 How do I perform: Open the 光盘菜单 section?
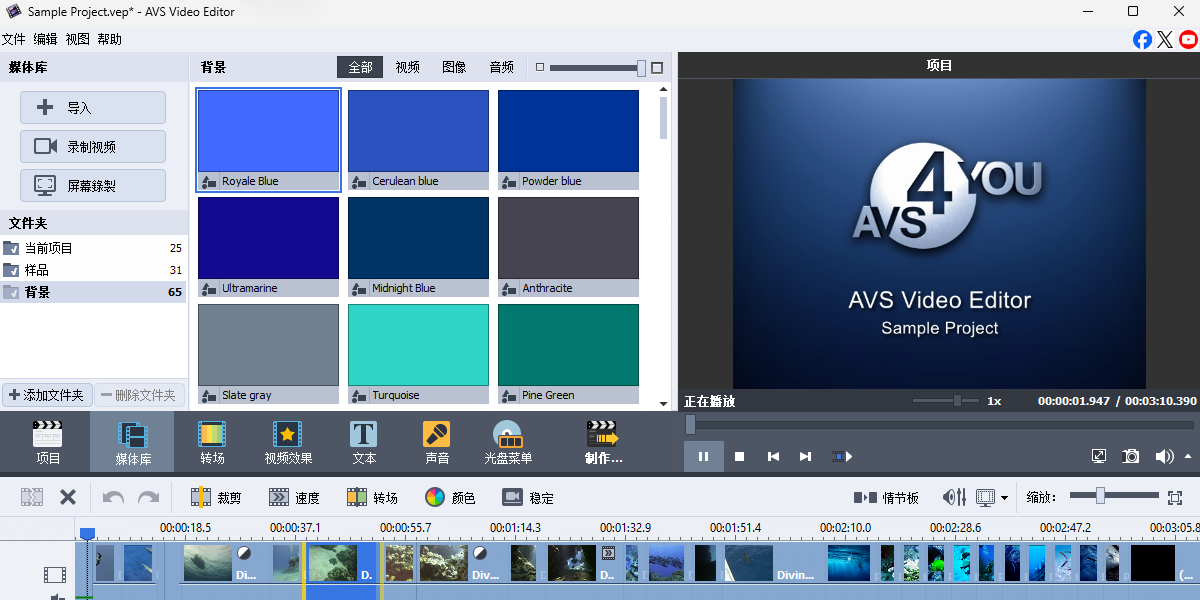click(508, 442)
